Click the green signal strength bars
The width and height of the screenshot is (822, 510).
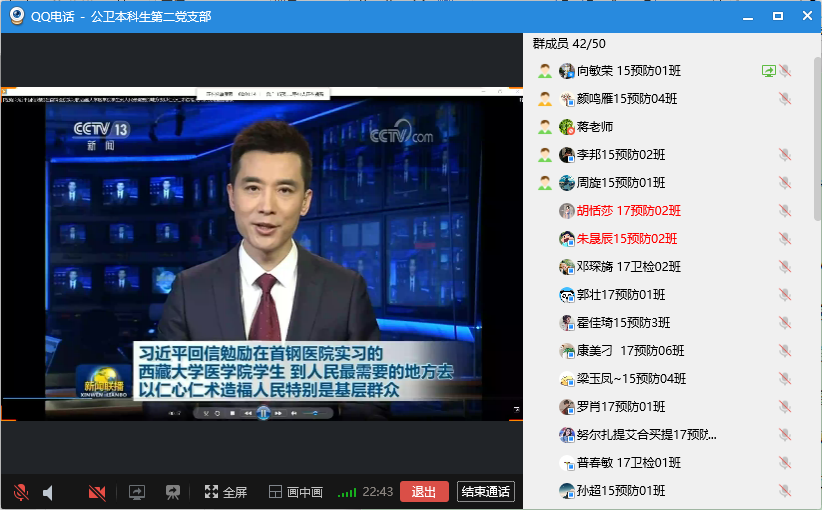(x=347, y=492)
